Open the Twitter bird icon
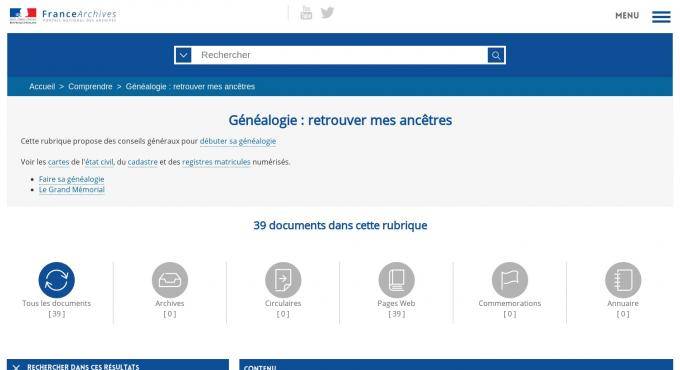This screenshot has height=370, width=680. click(x=327, y=13)
